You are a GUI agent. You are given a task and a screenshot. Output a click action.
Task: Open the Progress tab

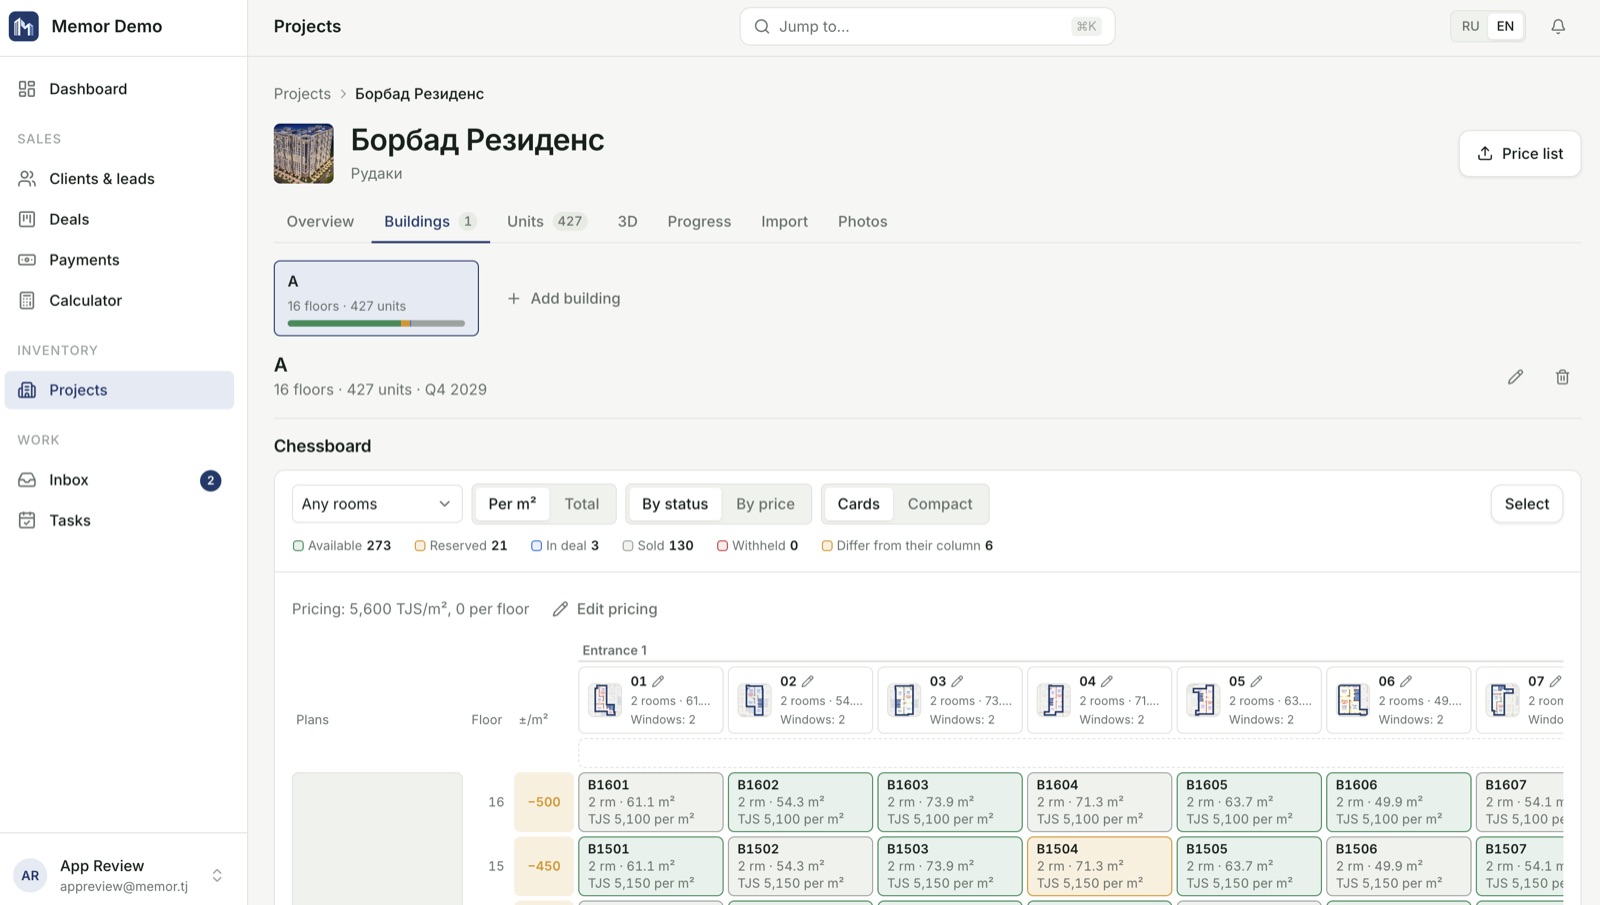point(699,221)
